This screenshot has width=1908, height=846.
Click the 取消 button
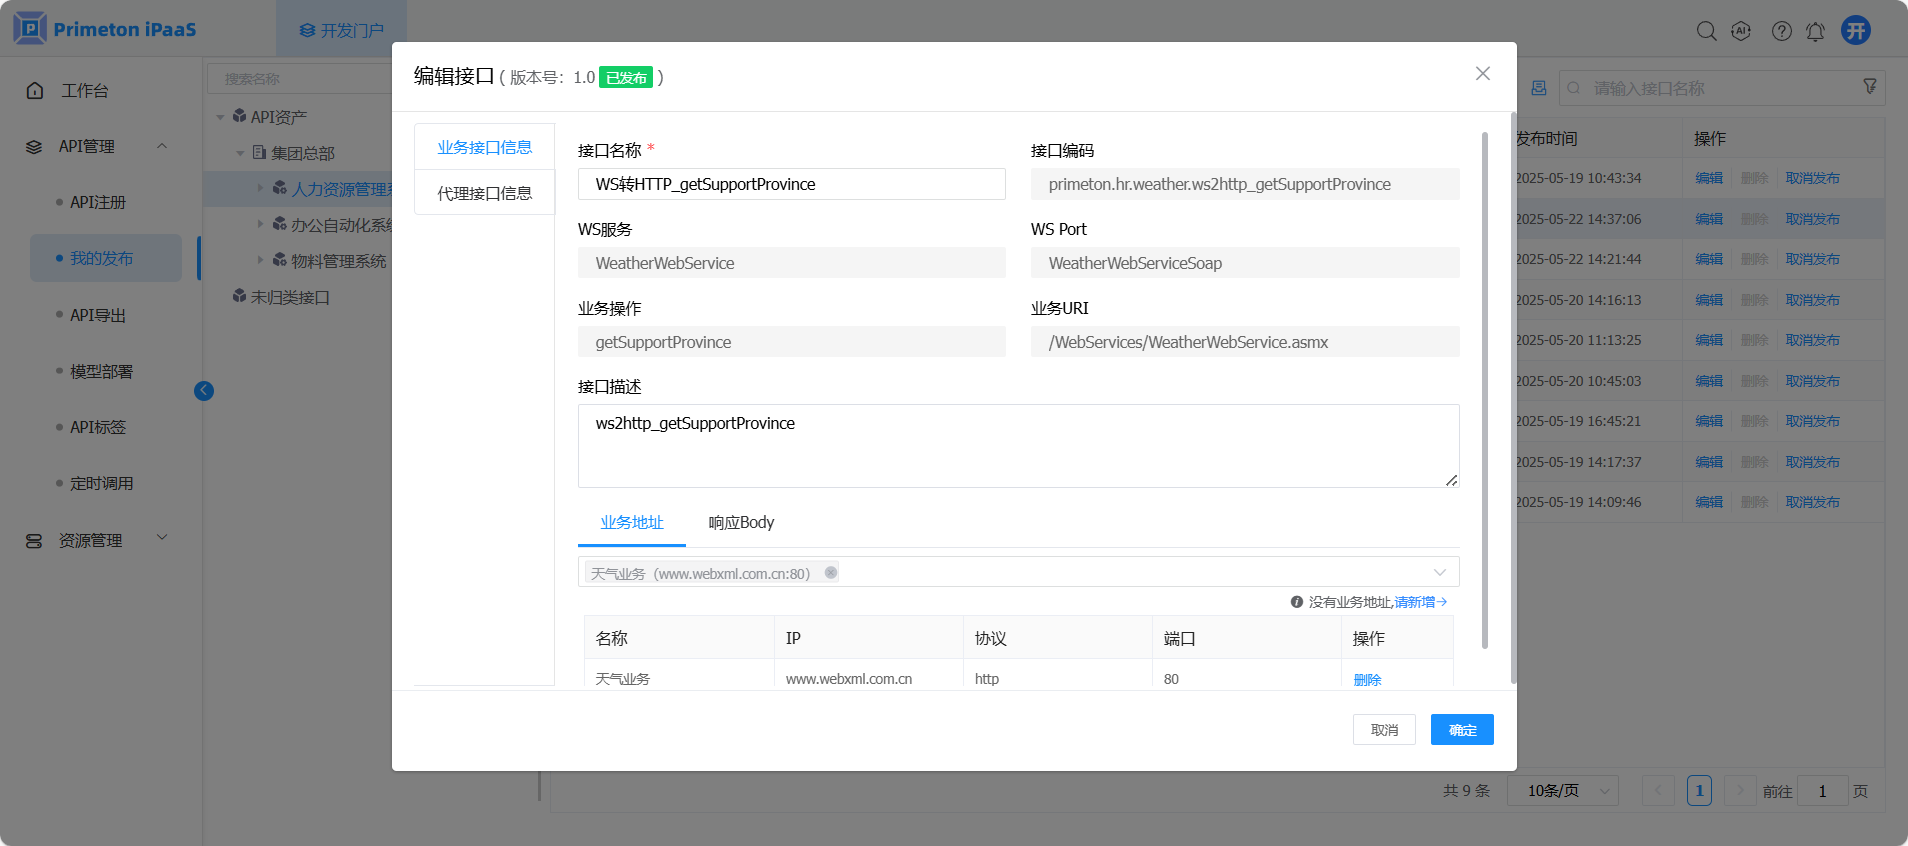click(1384, 730)
